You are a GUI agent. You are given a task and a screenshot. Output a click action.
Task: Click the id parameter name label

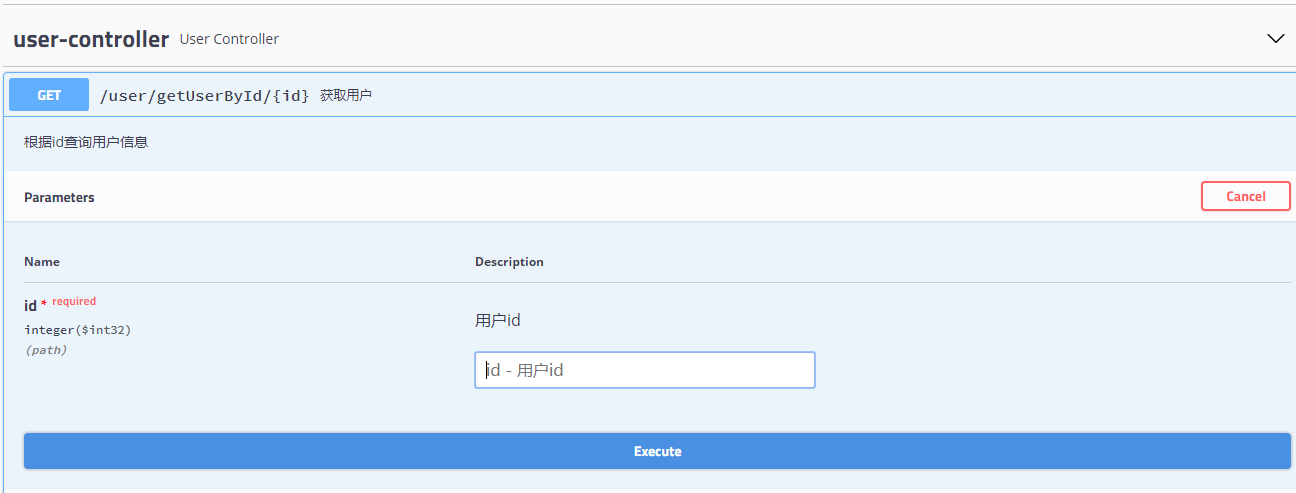click(30, 306)
